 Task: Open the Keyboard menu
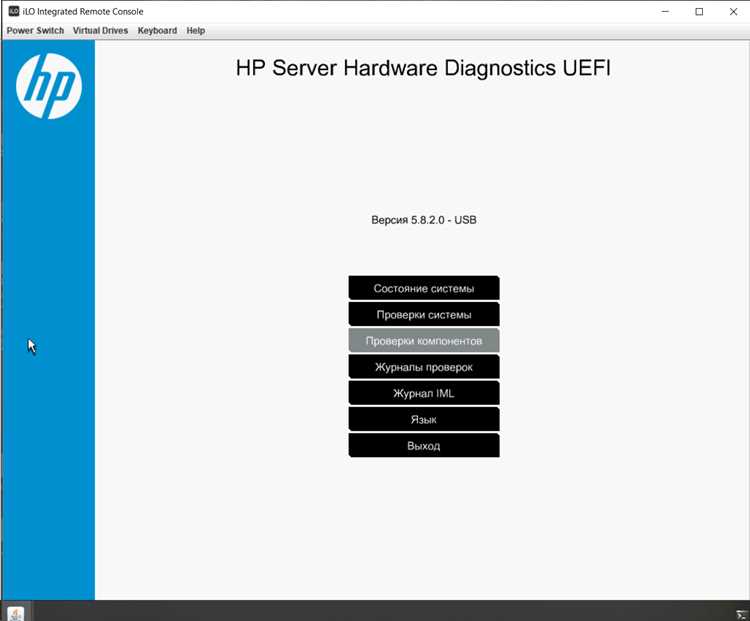tap(157, 31)
